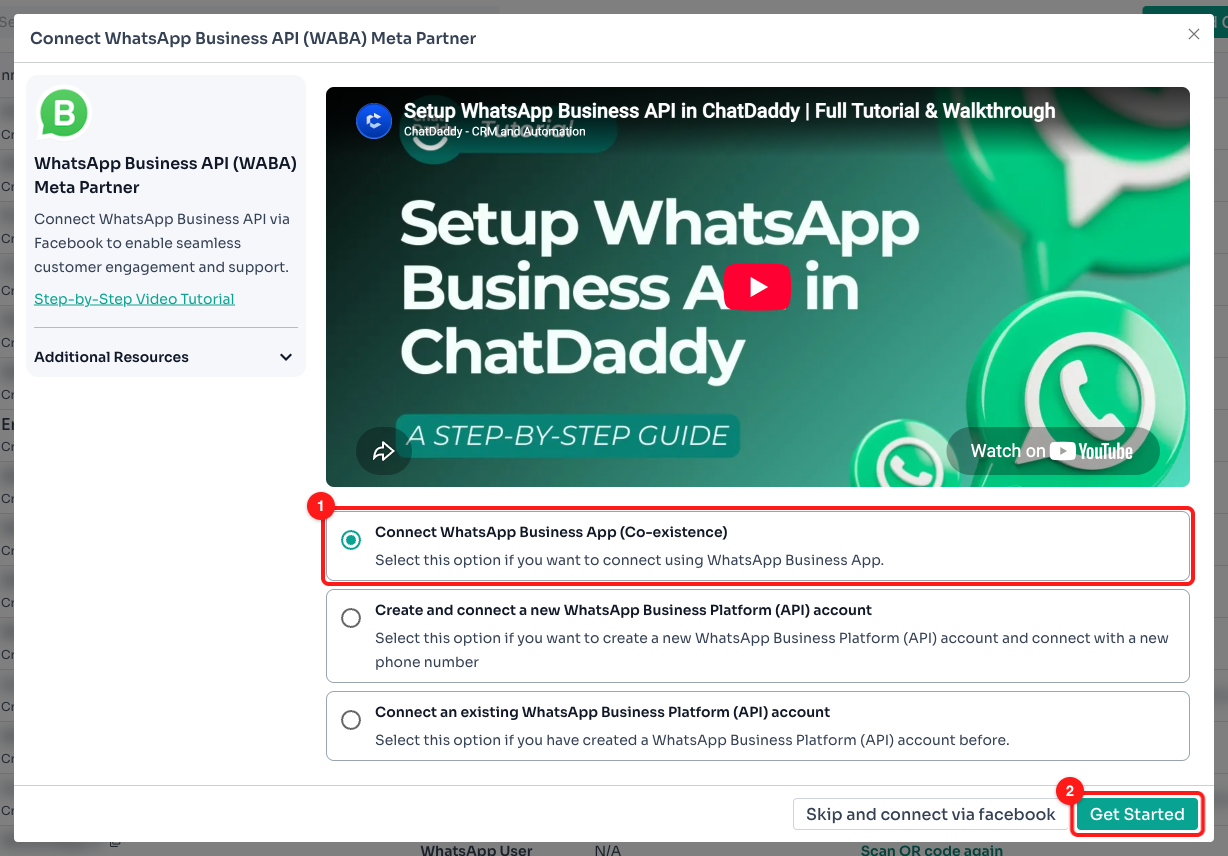Click the Co-existence option title text

pos(551,532)
